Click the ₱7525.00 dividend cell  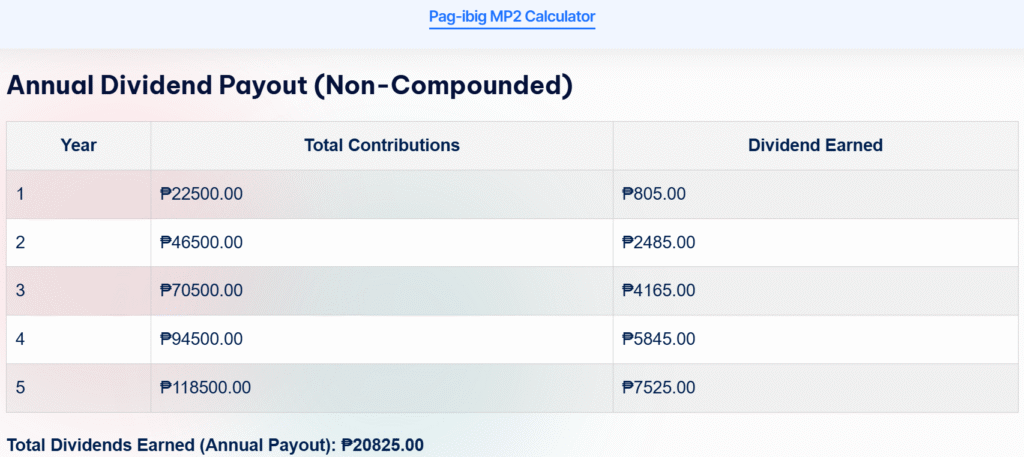pos(816,388)
